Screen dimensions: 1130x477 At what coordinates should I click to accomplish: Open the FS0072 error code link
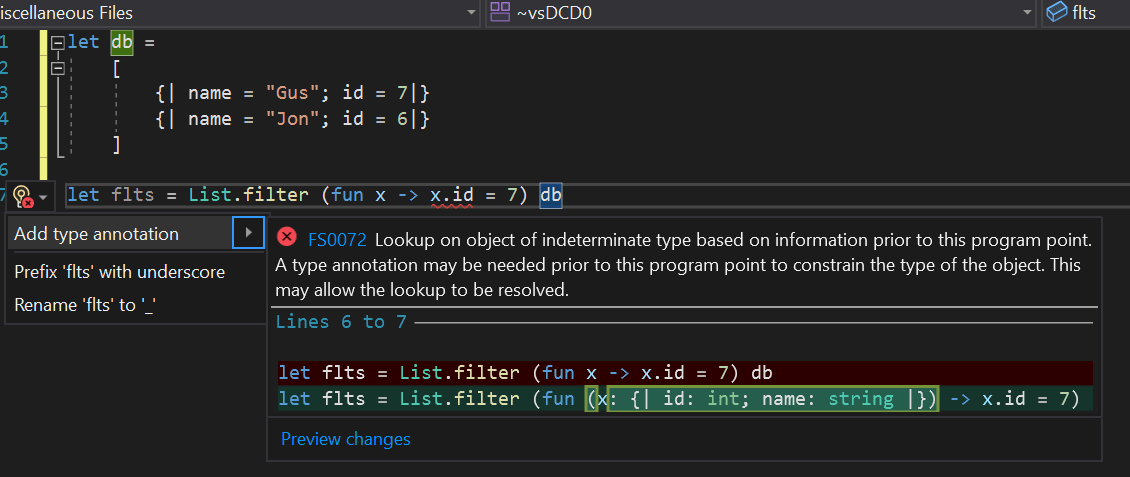(x=337, y=240)
